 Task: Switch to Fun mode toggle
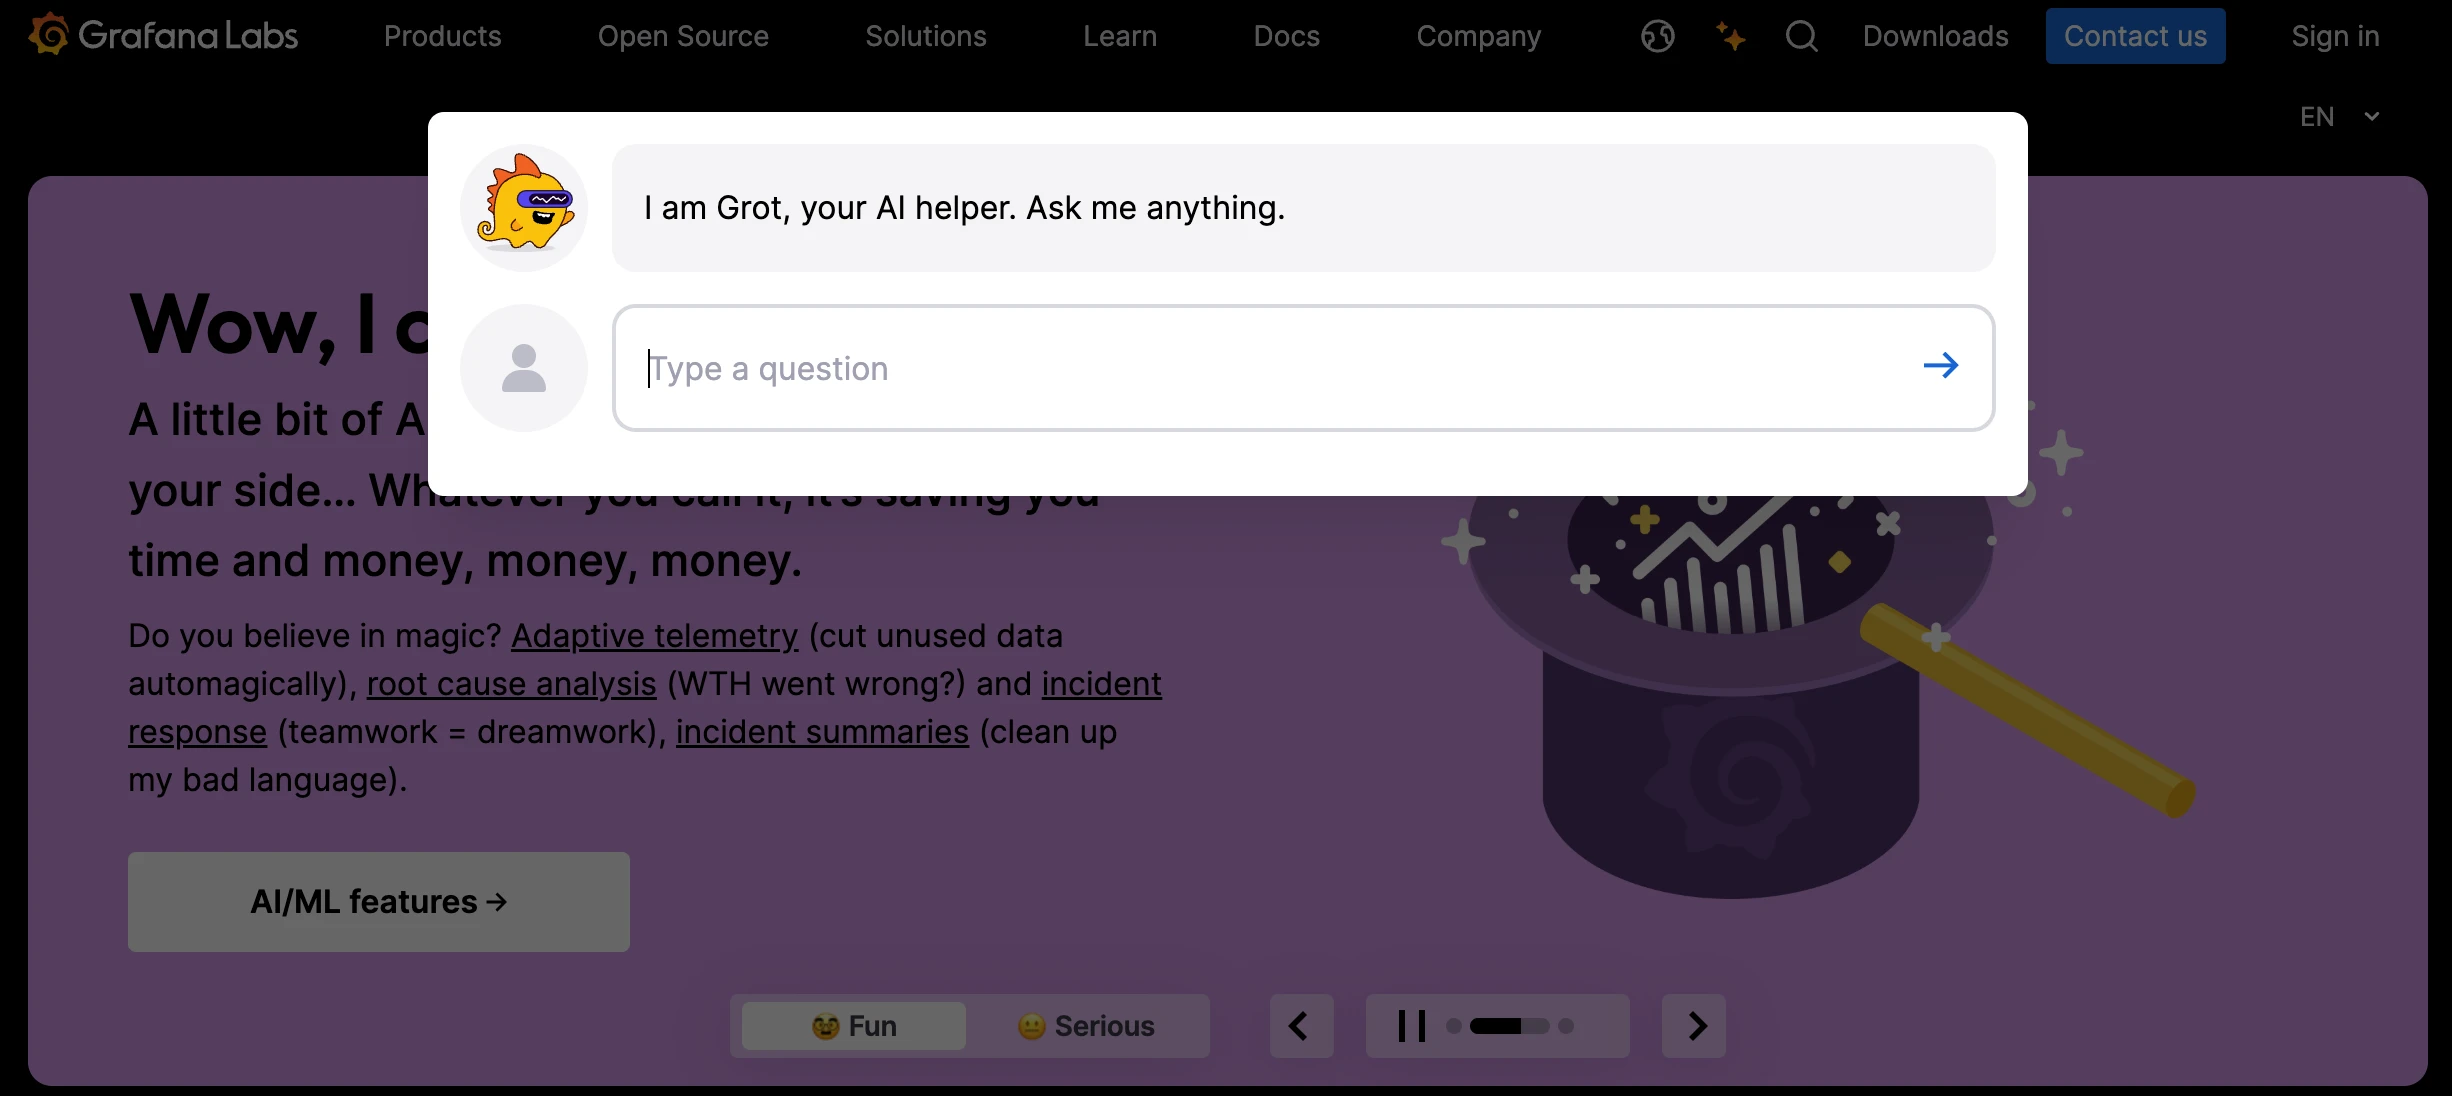[854, 1026]
